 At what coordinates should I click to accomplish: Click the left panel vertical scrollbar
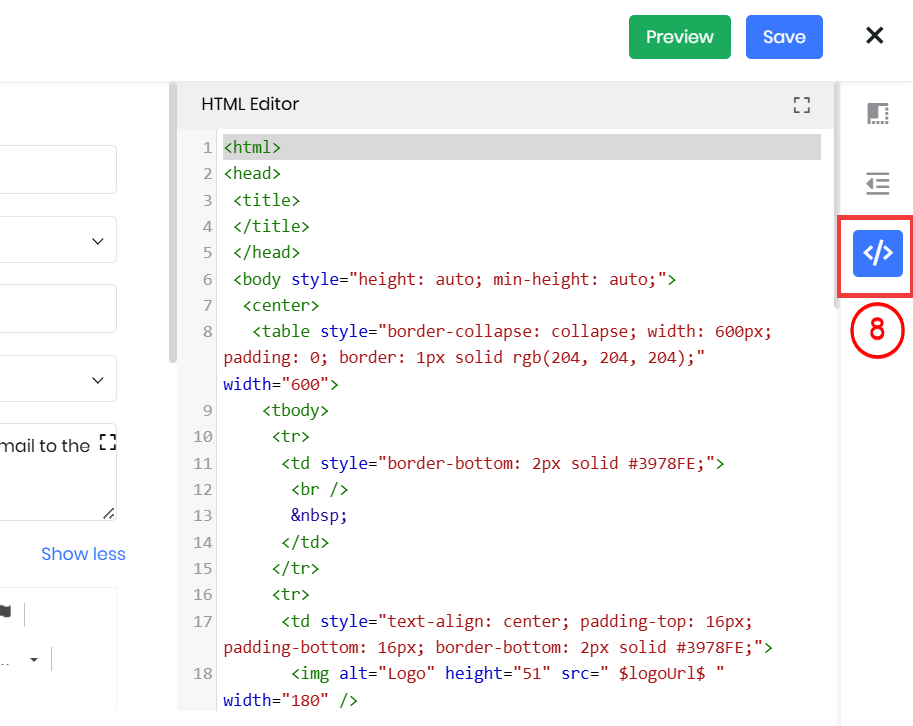tap(172, 222)
